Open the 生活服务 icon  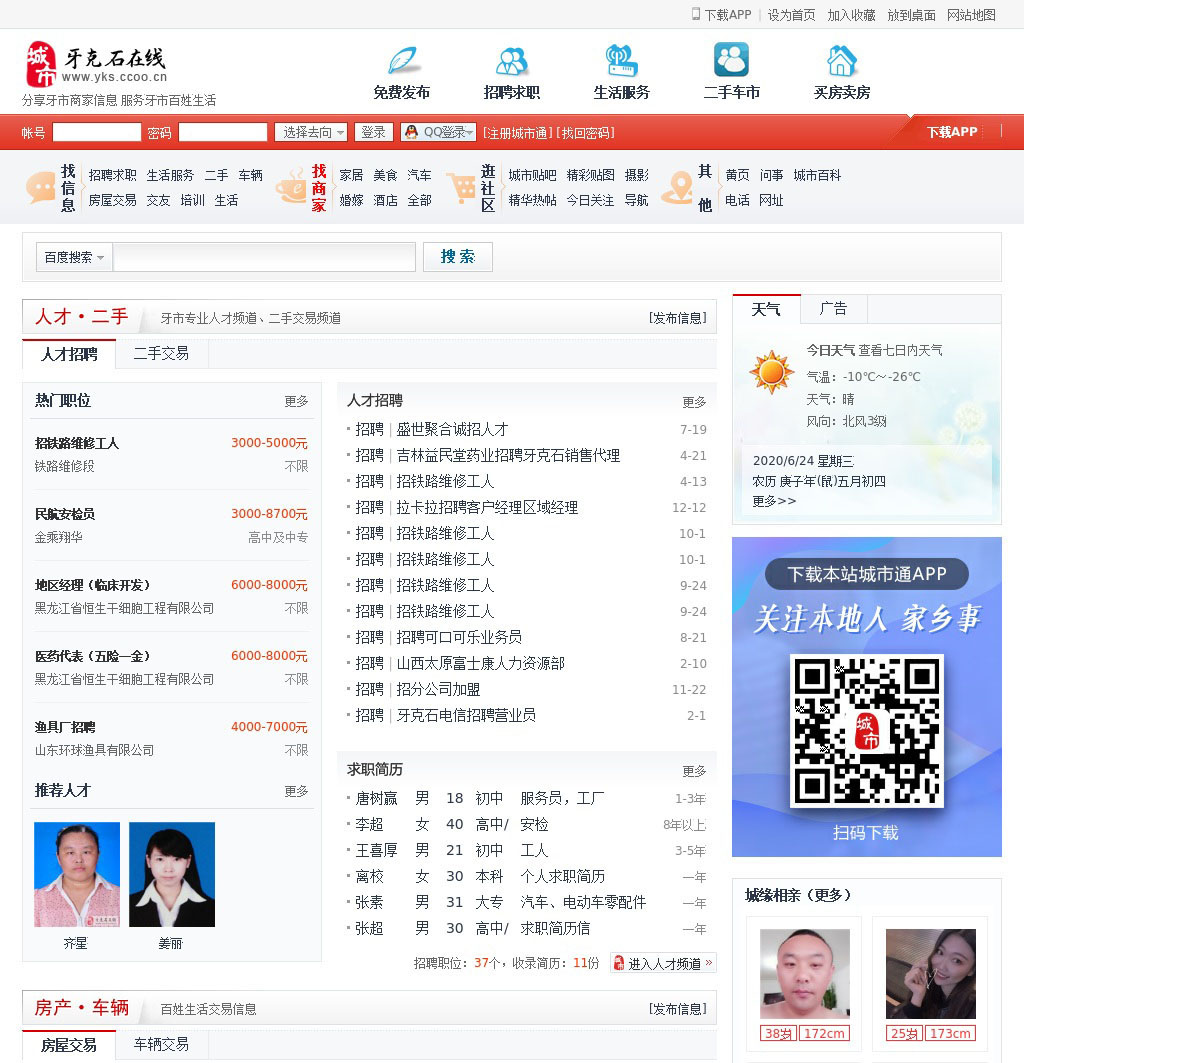point(622,61)
